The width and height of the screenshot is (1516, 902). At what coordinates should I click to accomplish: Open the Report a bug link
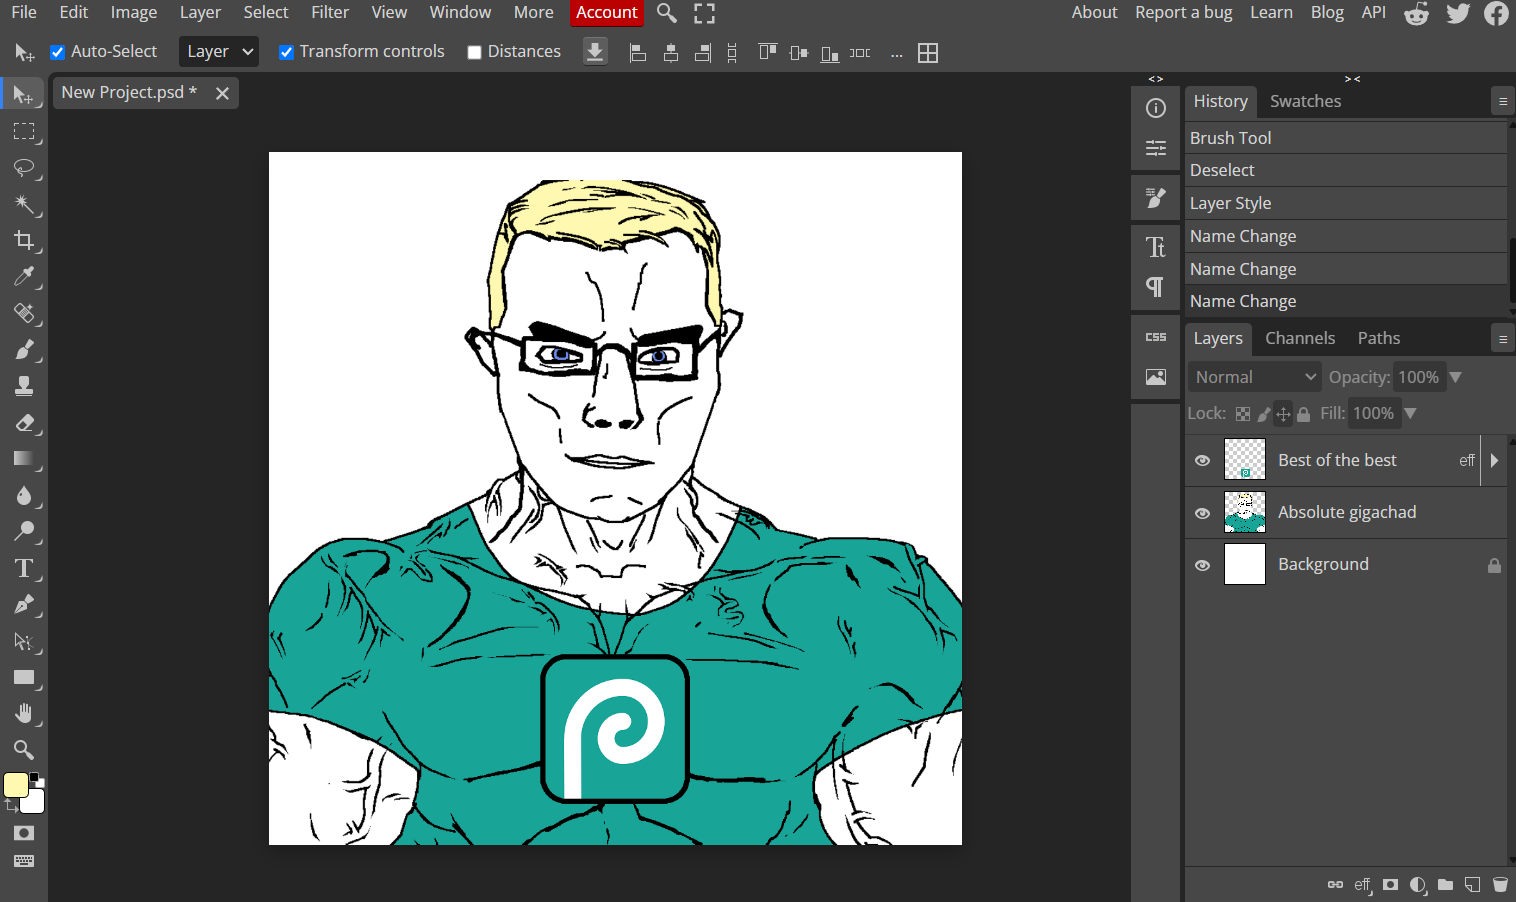(1184, 13)
